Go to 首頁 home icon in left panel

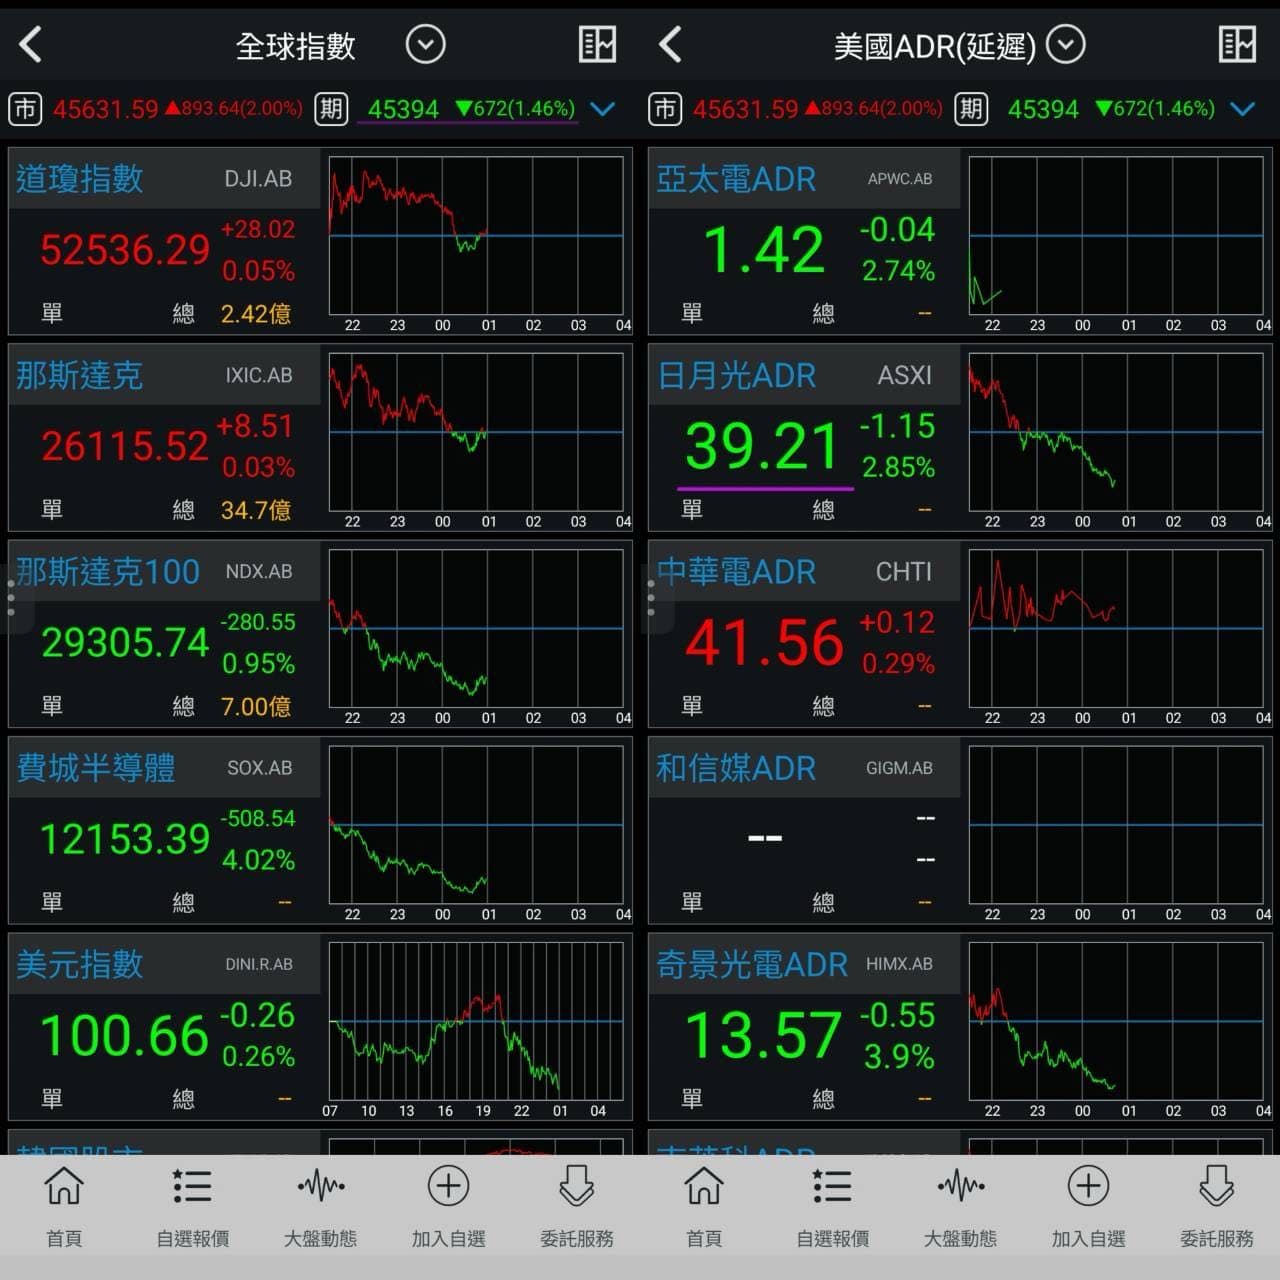click(64, 1186)
